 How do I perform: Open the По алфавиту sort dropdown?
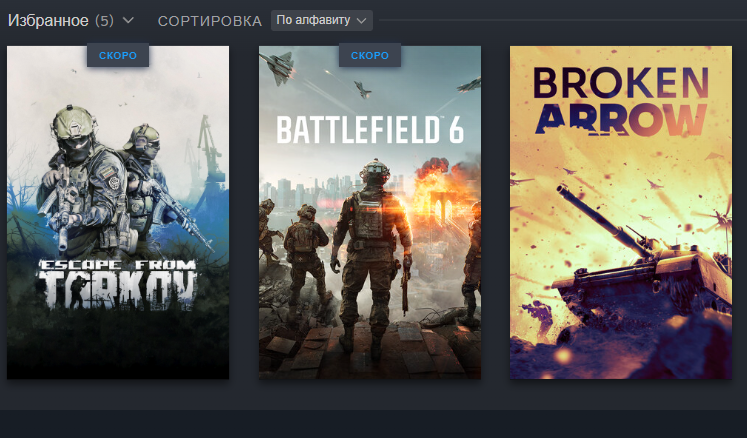click(x=322, y=20)
